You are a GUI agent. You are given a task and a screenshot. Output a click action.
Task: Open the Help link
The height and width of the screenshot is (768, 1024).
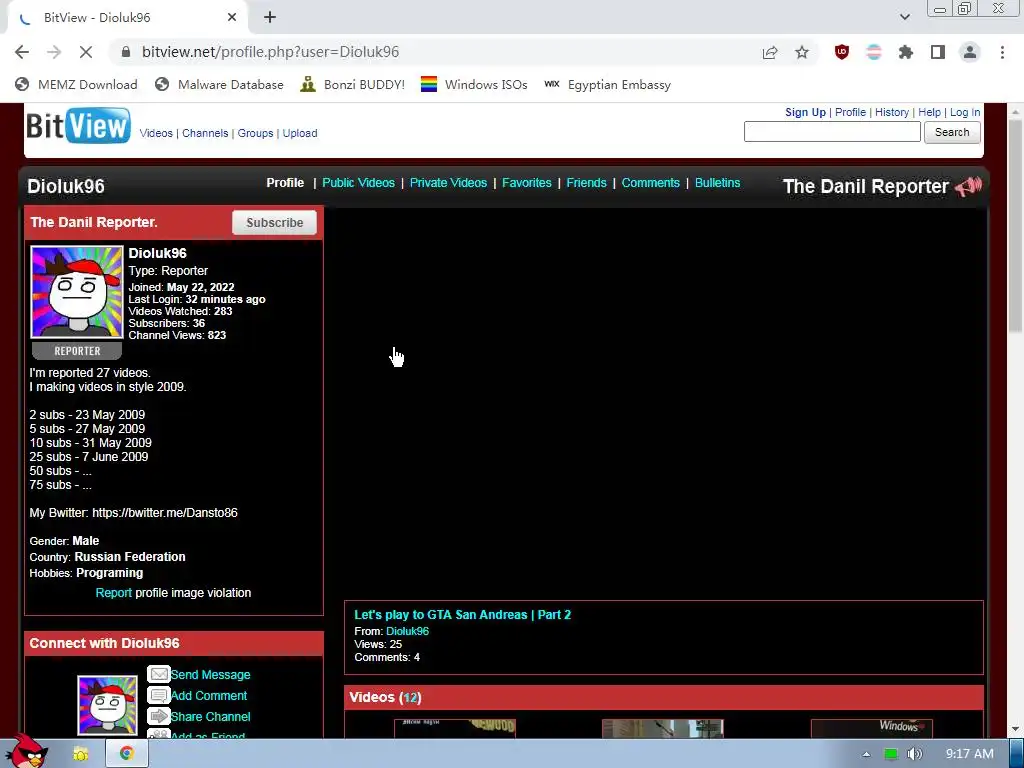tap(929, 112)
